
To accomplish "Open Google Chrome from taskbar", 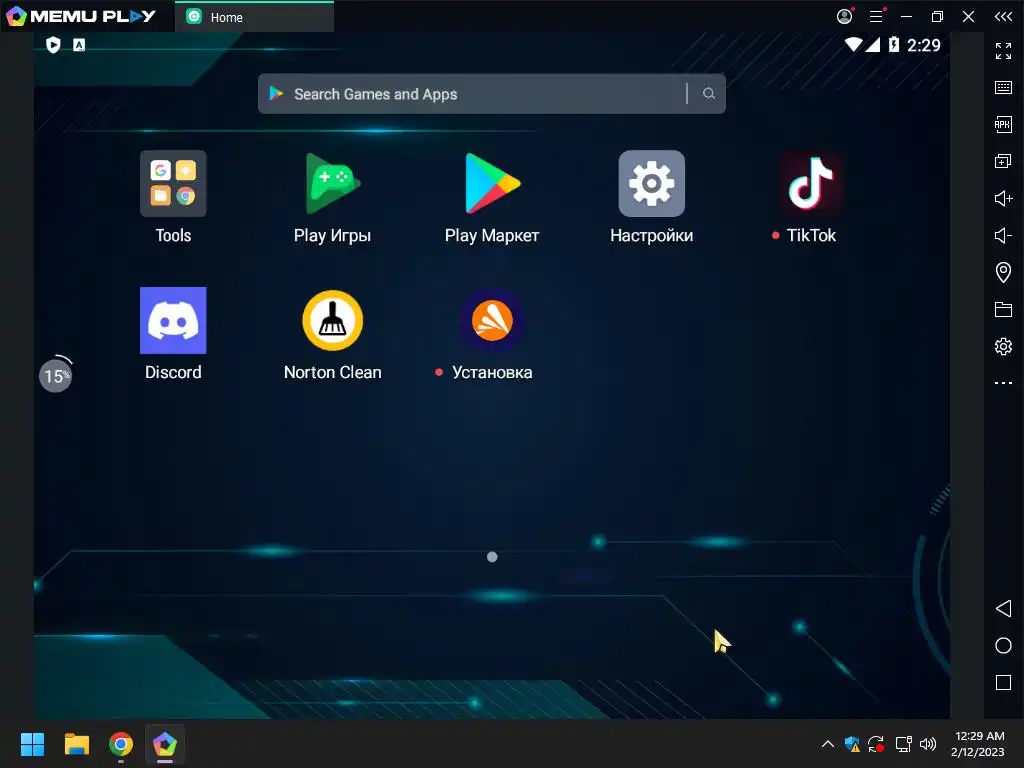I will click(121, 744).
